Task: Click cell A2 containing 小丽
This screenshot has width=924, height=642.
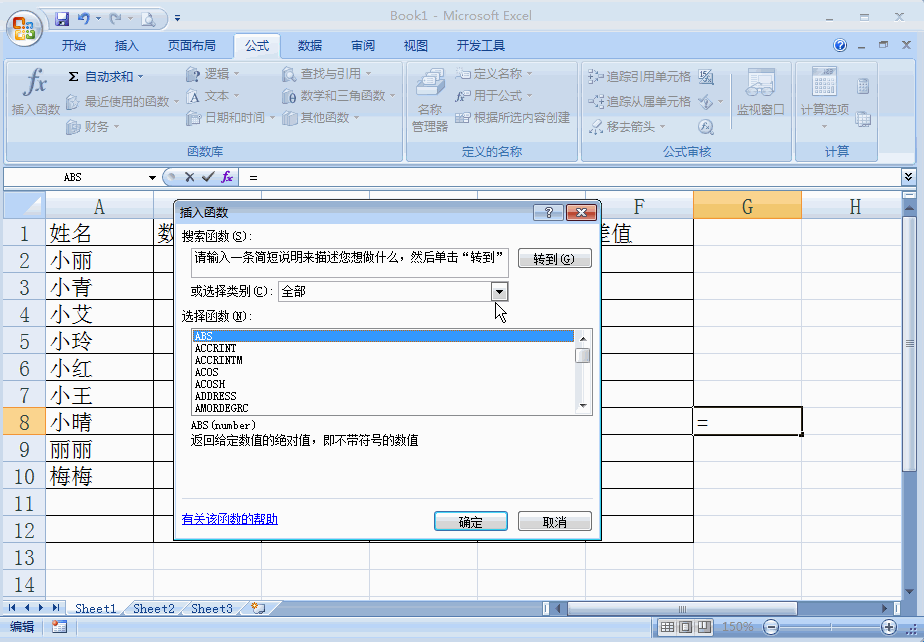Action: 100,259
